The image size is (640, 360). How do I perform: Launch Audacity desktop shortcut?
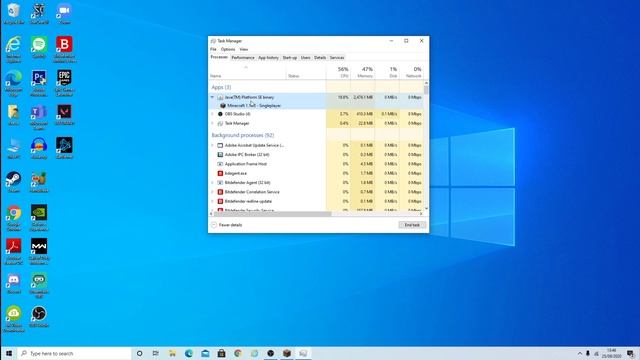click(39, 148)
